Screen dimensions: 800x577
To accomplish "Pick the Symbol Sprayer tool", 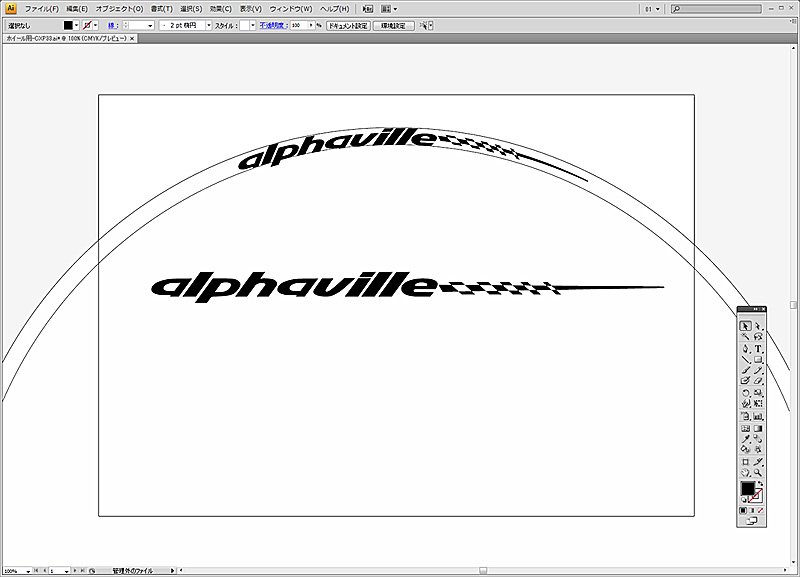I will (745, 416).
